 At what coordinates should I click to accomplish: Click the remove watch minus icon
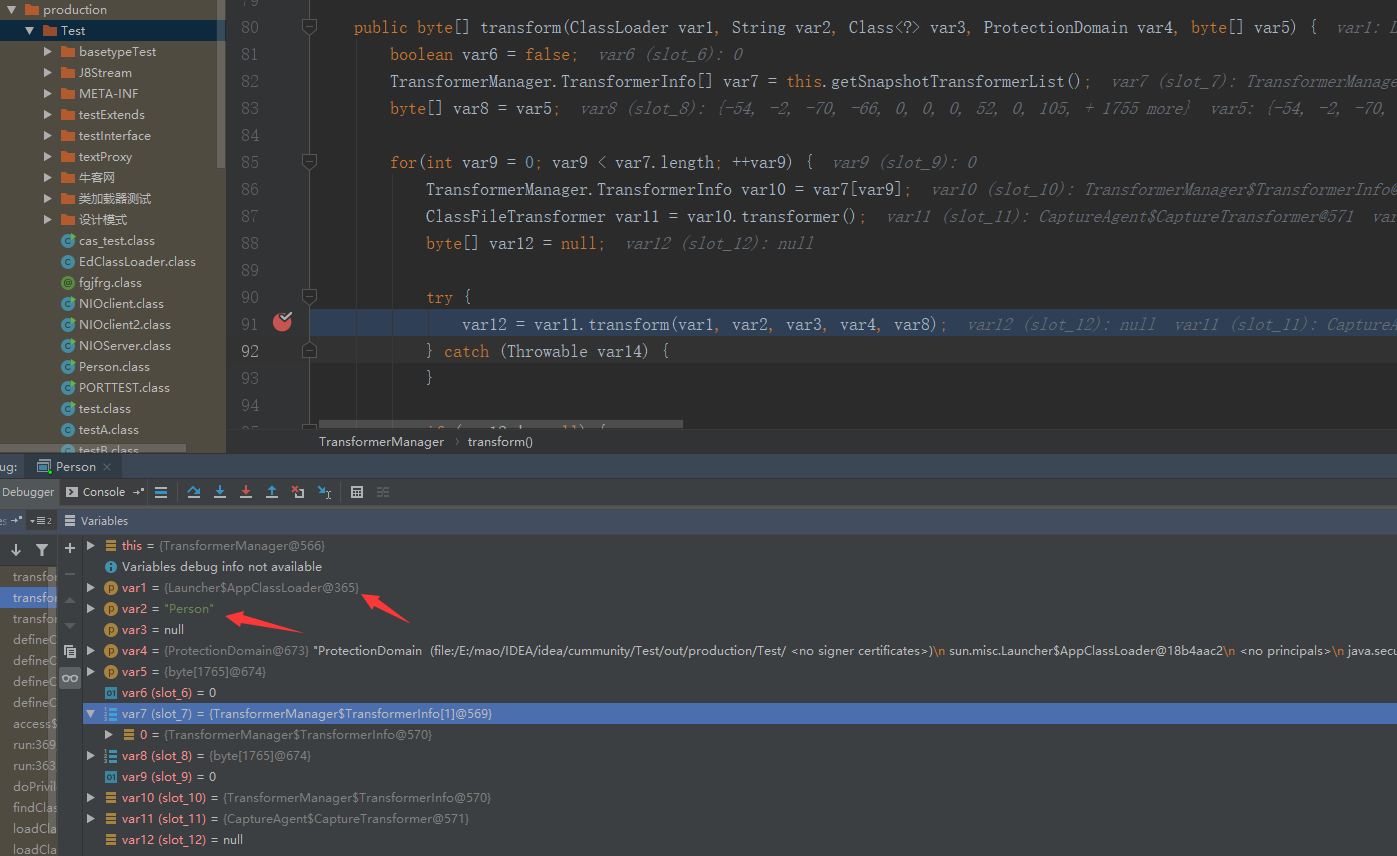(x=70, y=574)
